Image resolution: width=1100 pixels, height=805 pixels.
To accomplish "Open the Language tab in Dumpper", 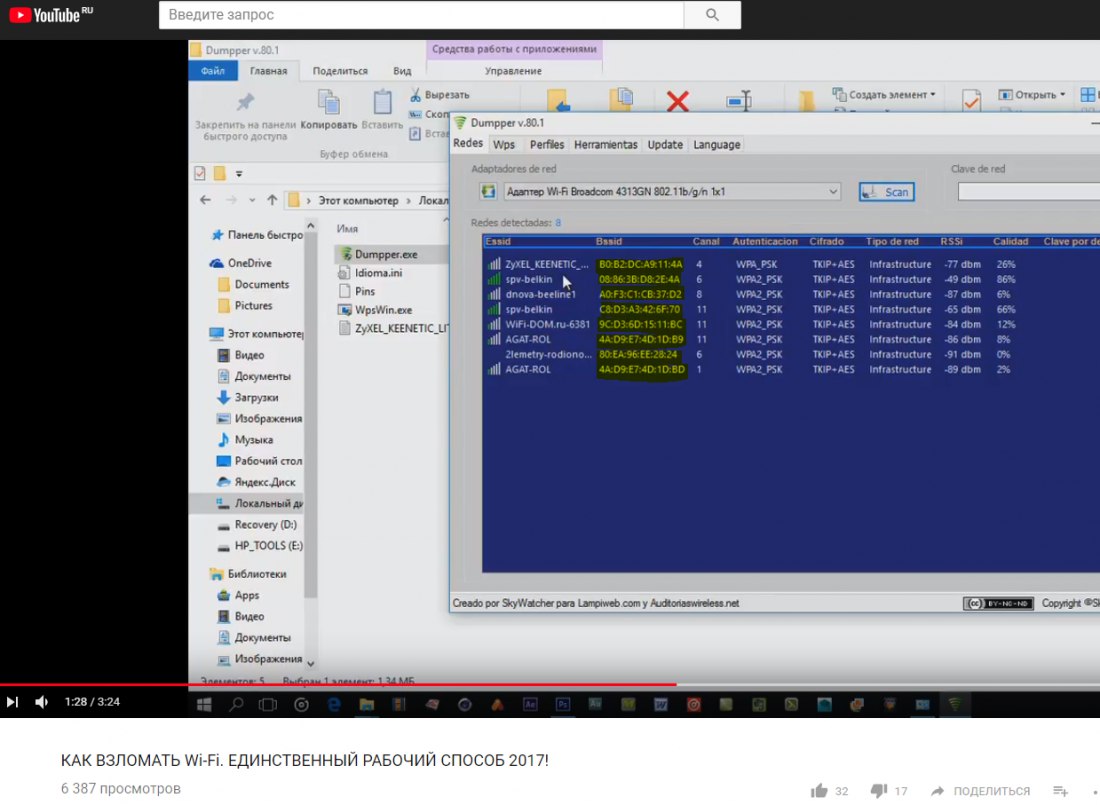I will (x=716, y=145).
